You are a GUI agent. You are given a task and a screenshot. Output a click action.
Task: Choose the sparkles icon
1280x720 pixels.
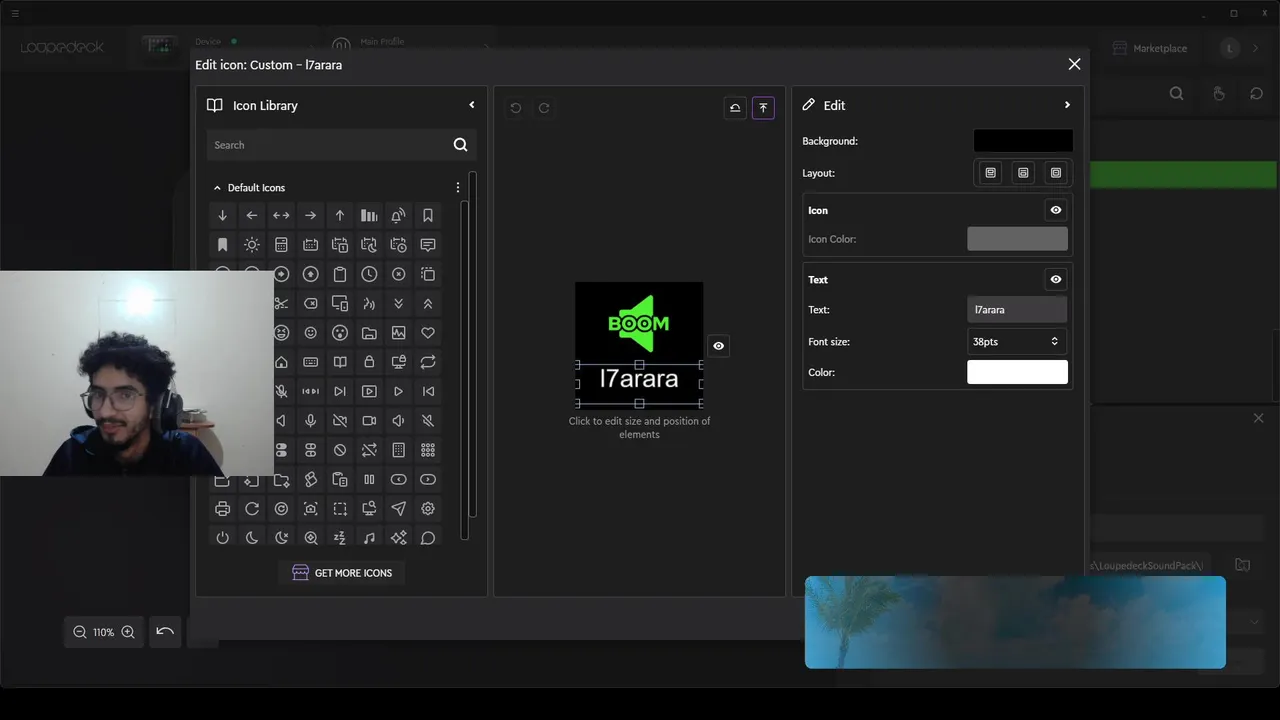tap(399, 538)
